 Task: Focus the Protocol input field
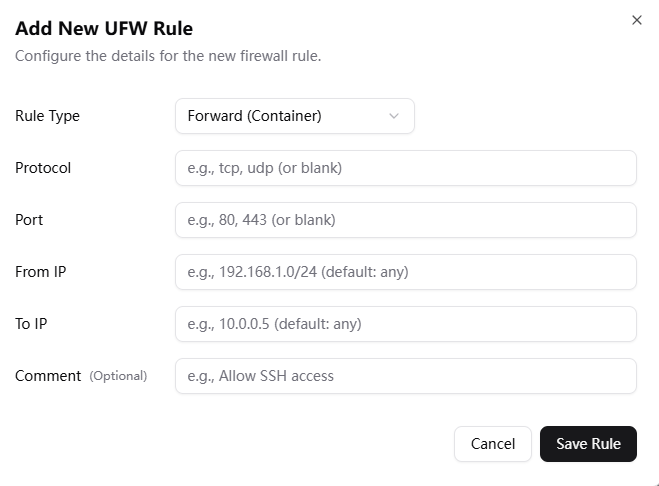pyautogui.click(x=405, y=168)
